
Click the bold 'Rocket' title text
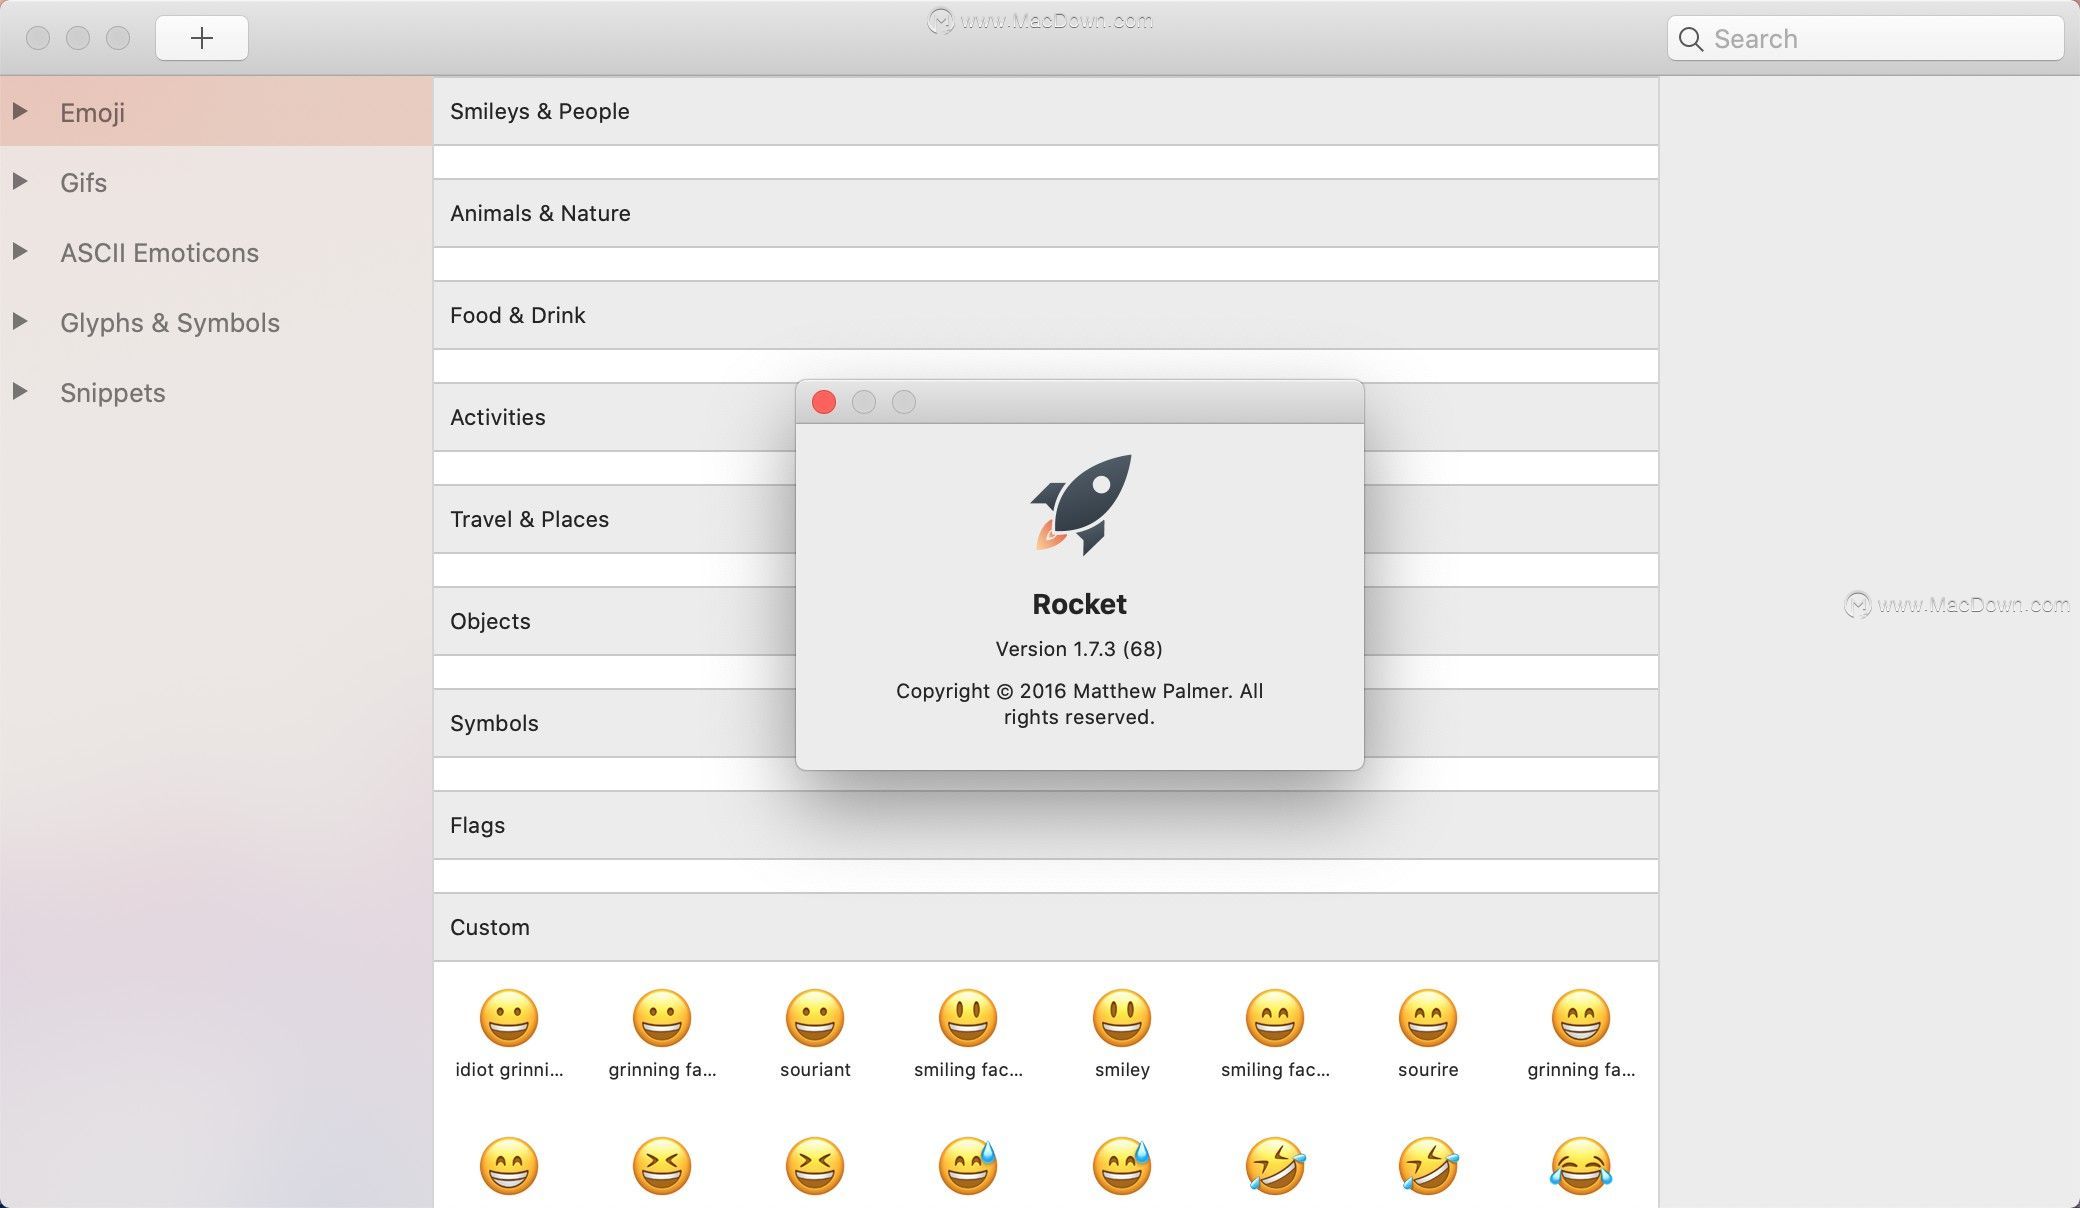click(1079, 604)
